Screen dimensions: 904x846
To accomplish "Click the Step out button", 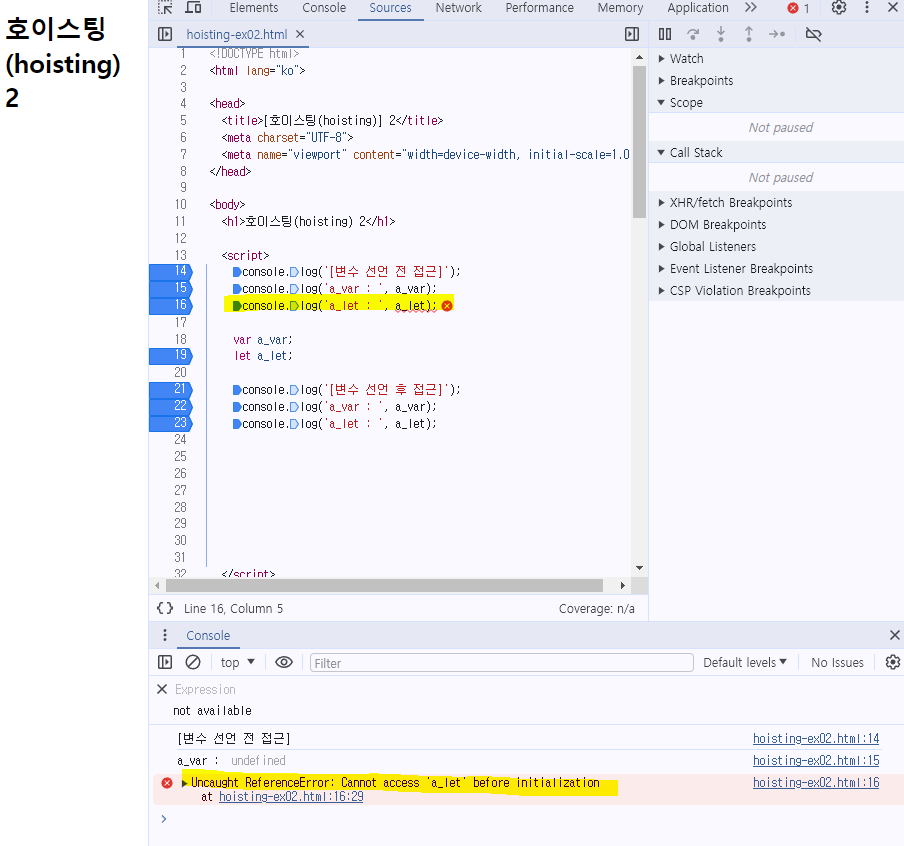I will point(748,35).
